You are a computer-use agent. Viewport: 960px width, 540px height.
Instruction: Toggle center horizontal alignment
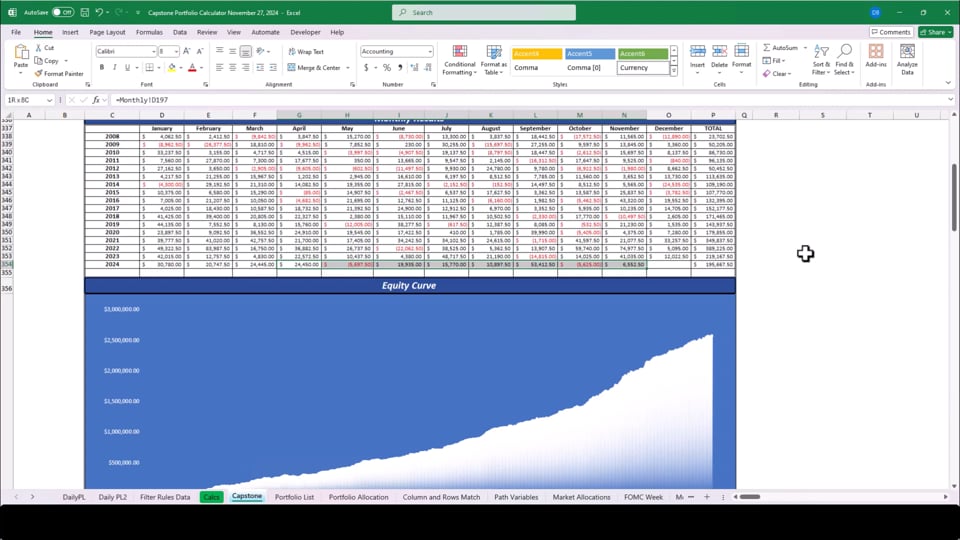233,67
